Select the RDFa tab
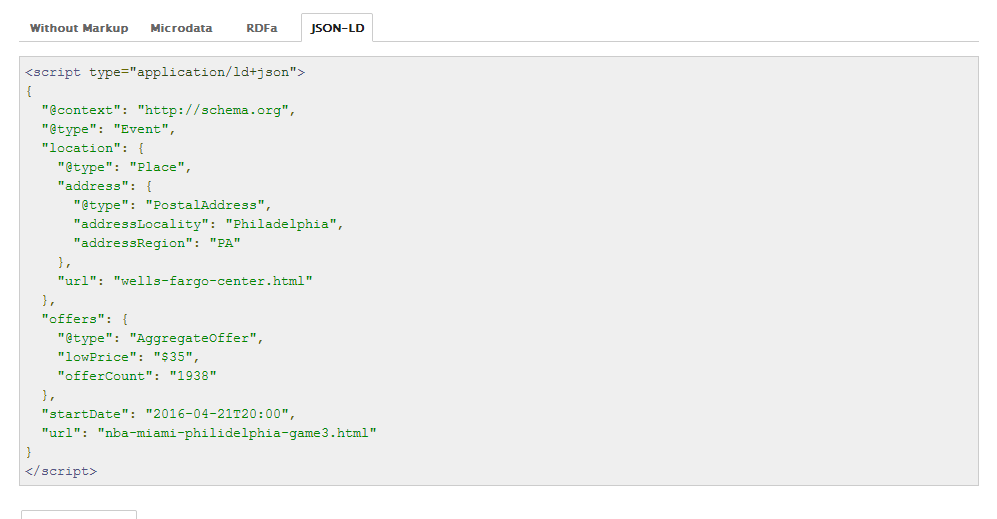Viewport: 997px width, 519px height. [261, 28]
